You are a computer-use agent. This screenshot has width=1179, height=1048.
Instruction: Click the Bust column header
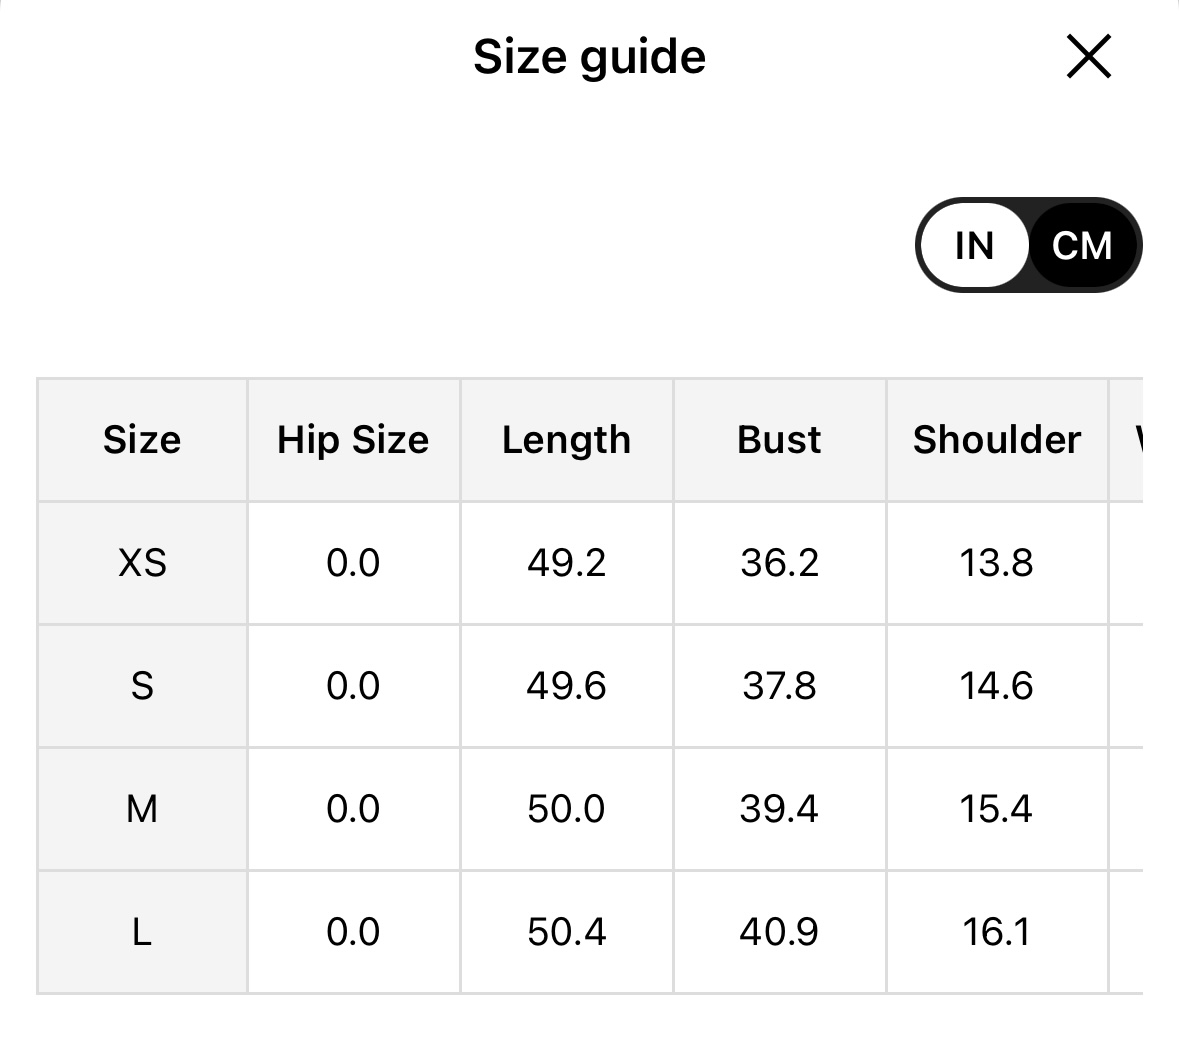(x=779, y=440)
